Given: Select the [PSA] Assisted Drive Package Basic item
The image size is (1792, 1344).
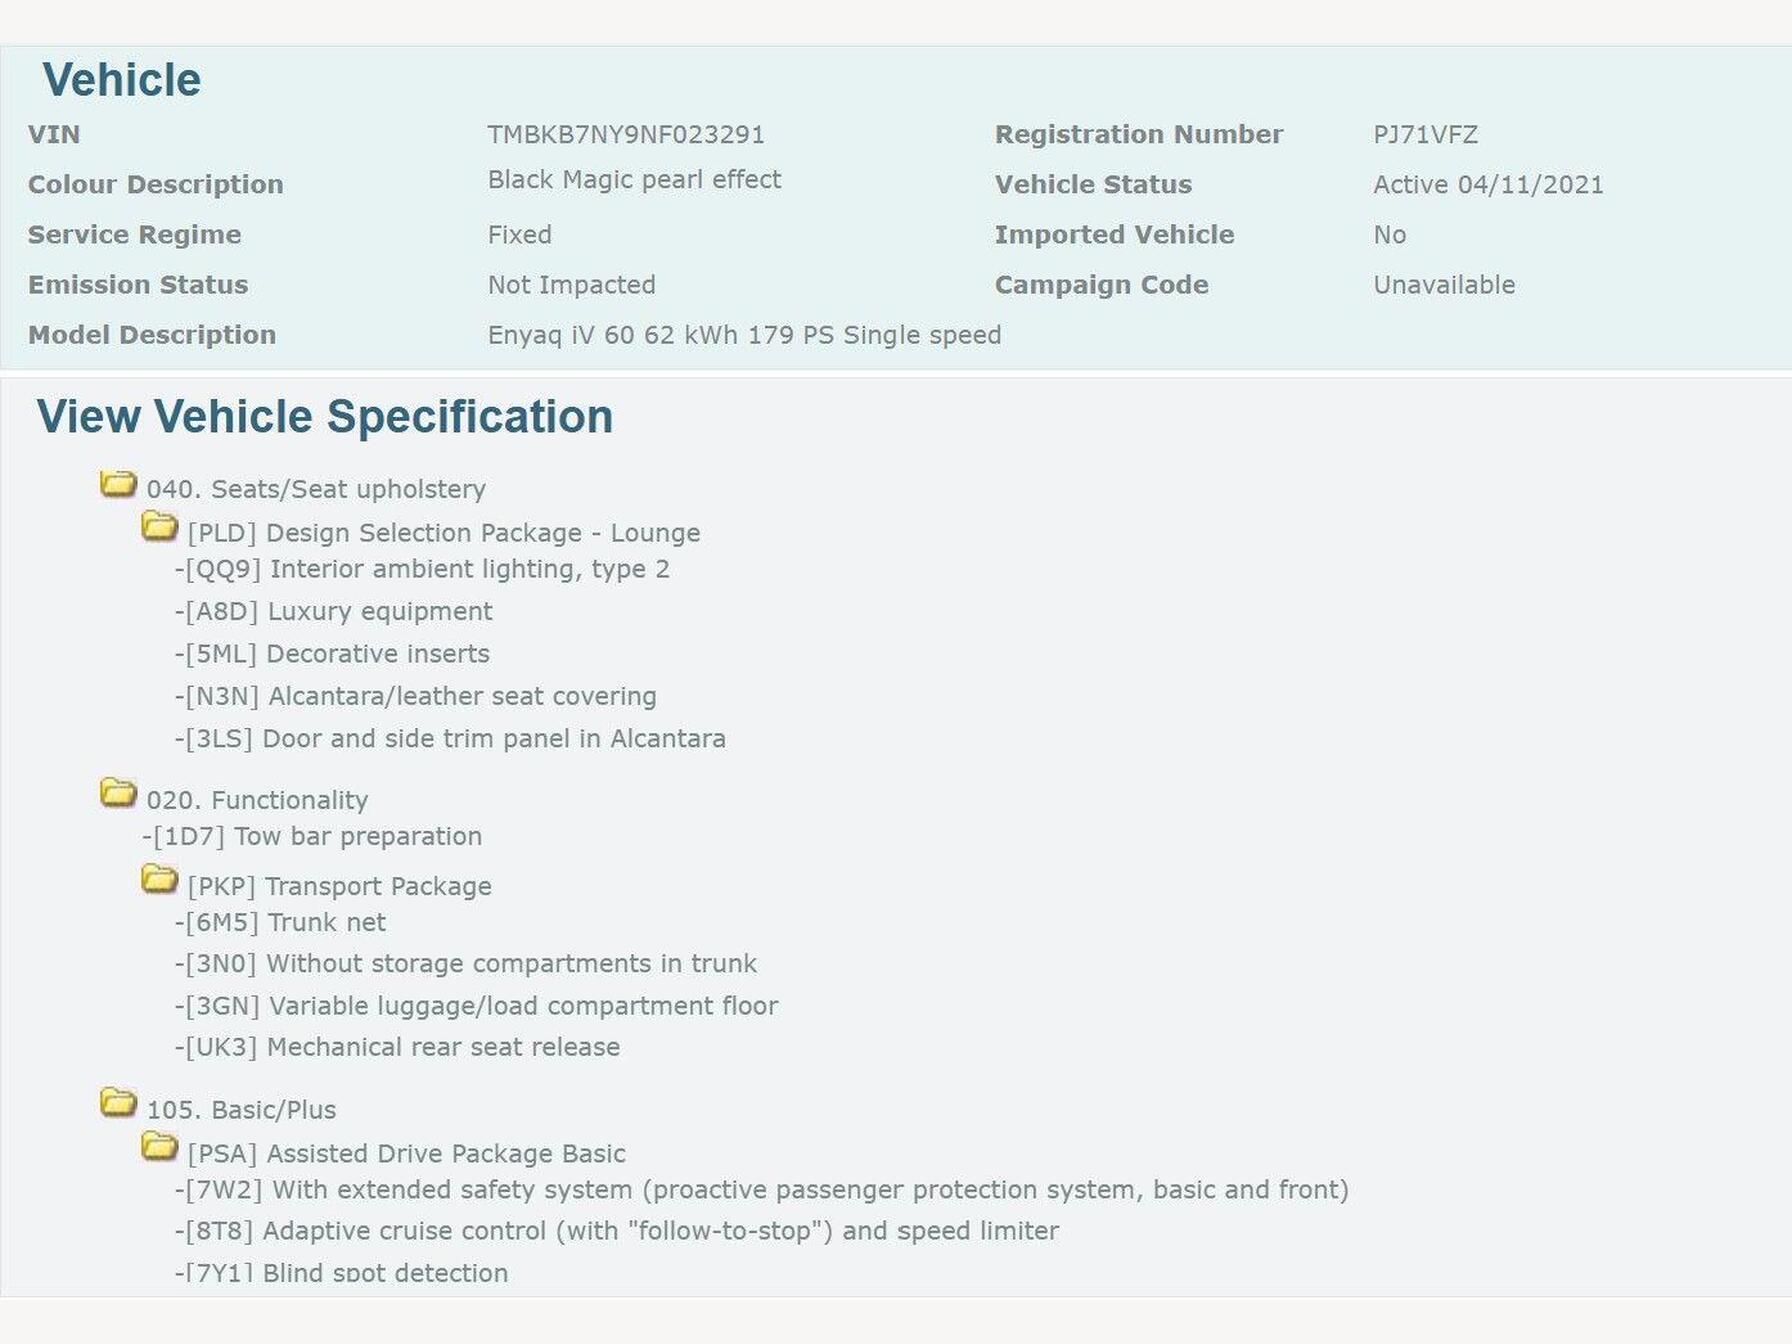Looking at the screenshot, I should pos(406,1153).
